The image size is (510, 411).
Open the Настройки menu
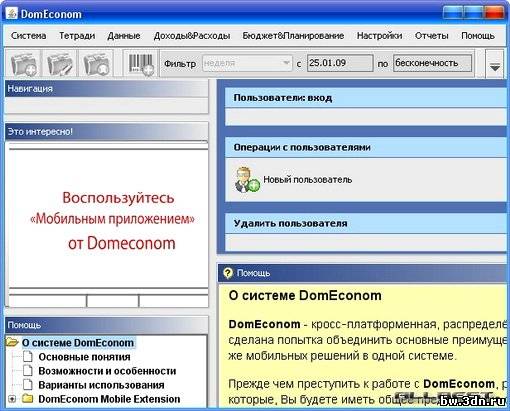point(379,36)
